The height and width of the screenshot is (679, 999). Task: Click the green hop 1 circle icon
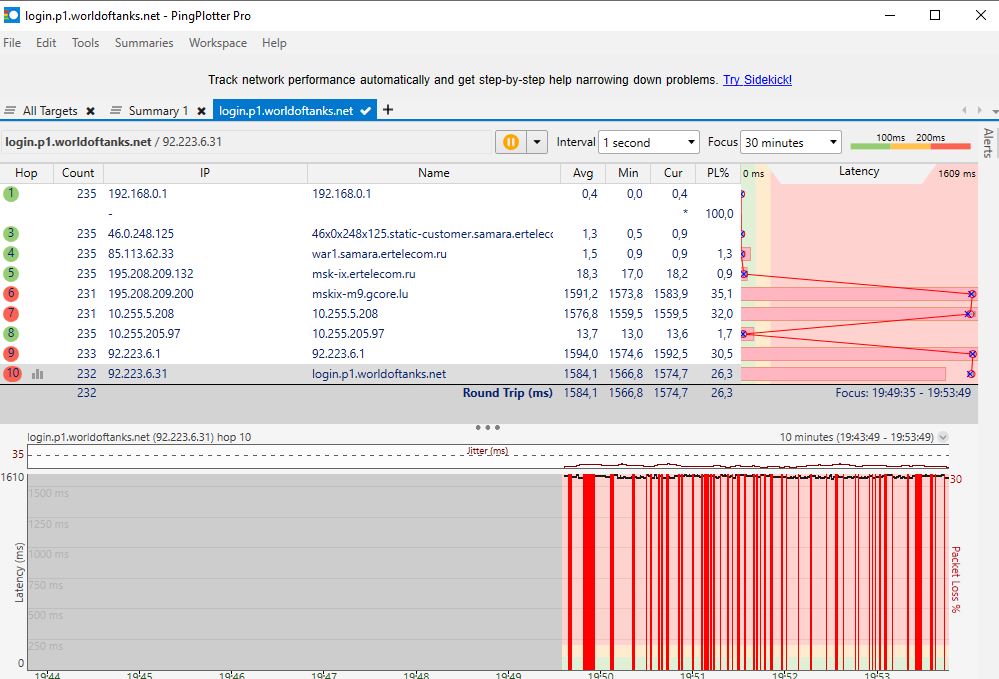pyautogui.click(x=11, y=194)
